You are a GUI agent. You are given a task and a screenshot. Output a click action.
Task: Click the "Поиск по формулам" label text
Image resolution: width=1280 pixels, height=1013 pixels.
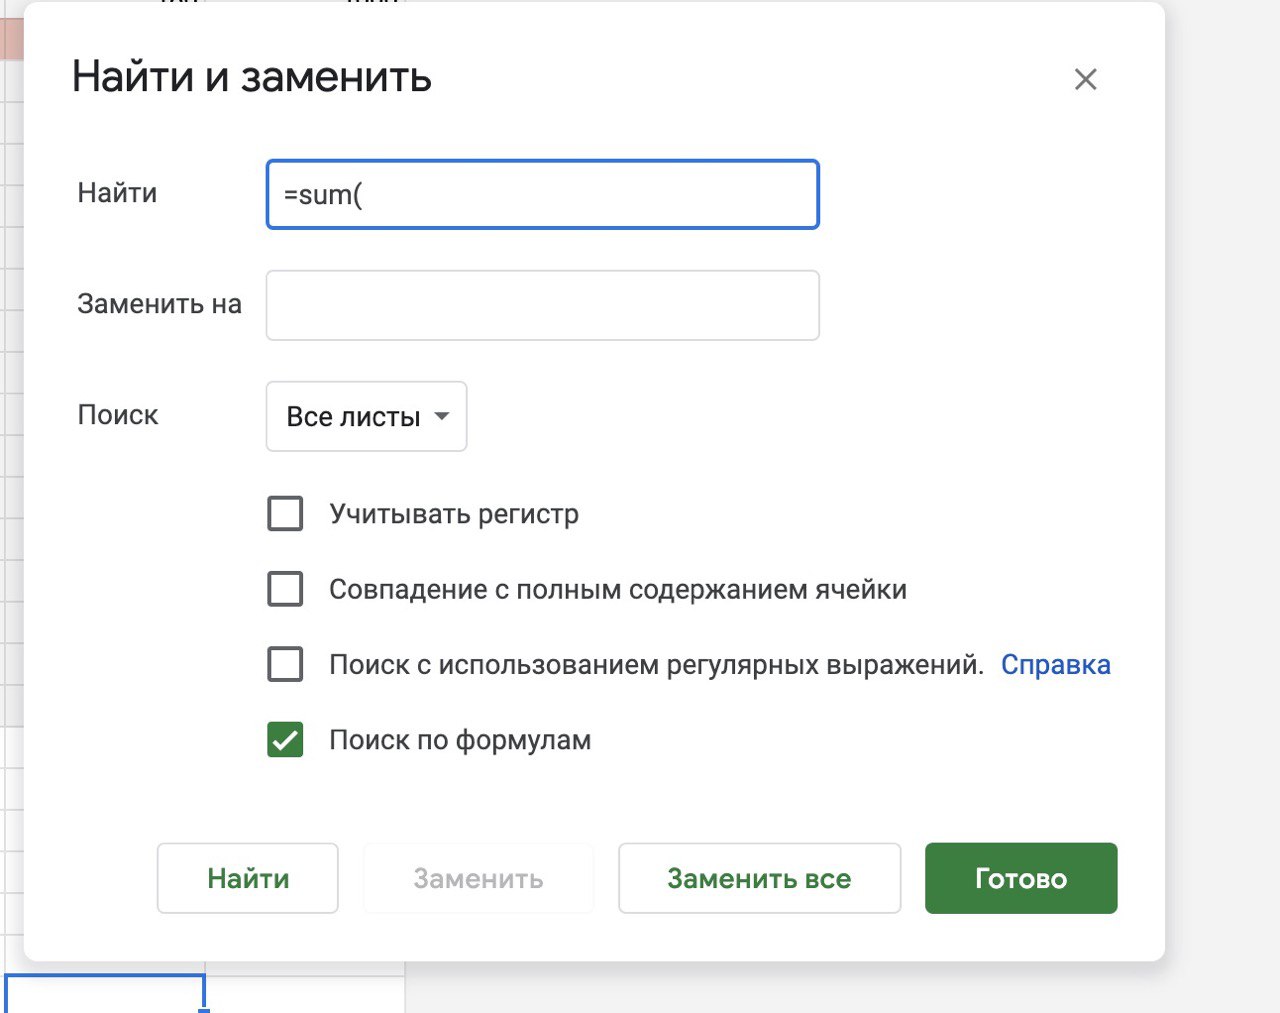pyautogui.click(x=460, y=740)
